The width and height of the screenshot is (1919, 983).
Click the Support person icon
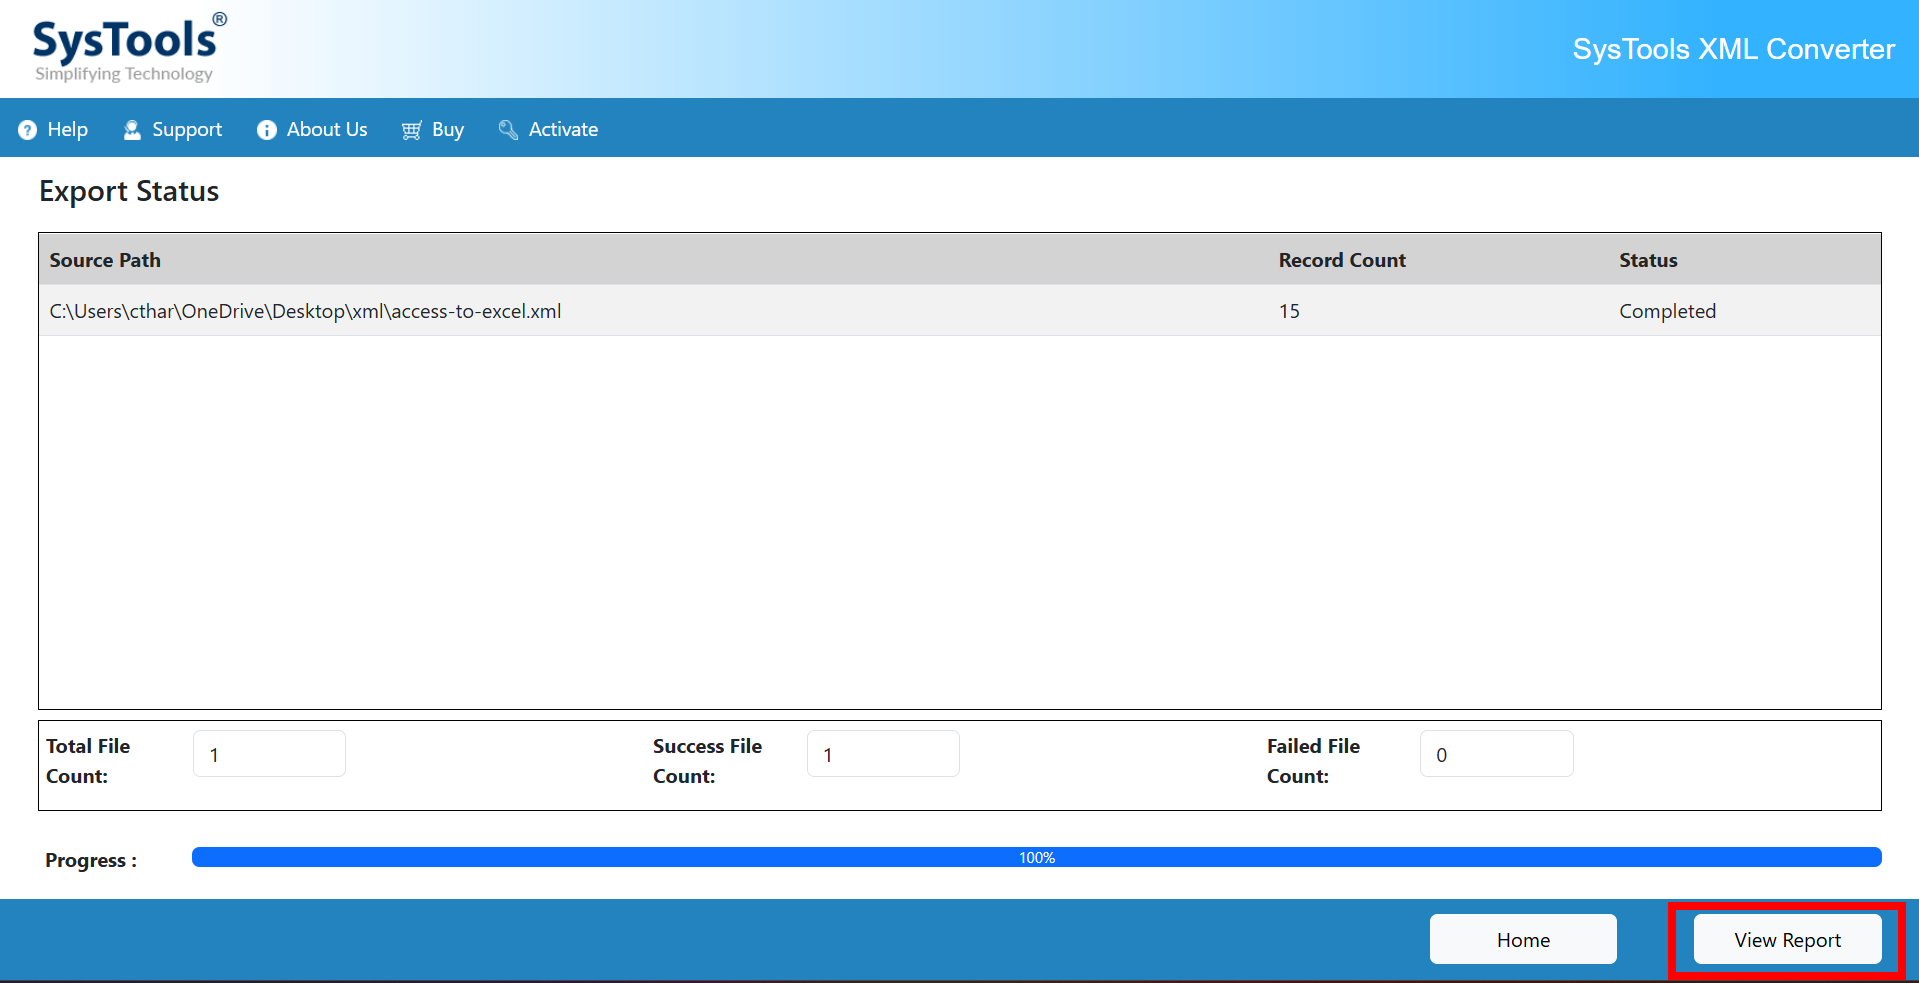(x=132, y=130)
